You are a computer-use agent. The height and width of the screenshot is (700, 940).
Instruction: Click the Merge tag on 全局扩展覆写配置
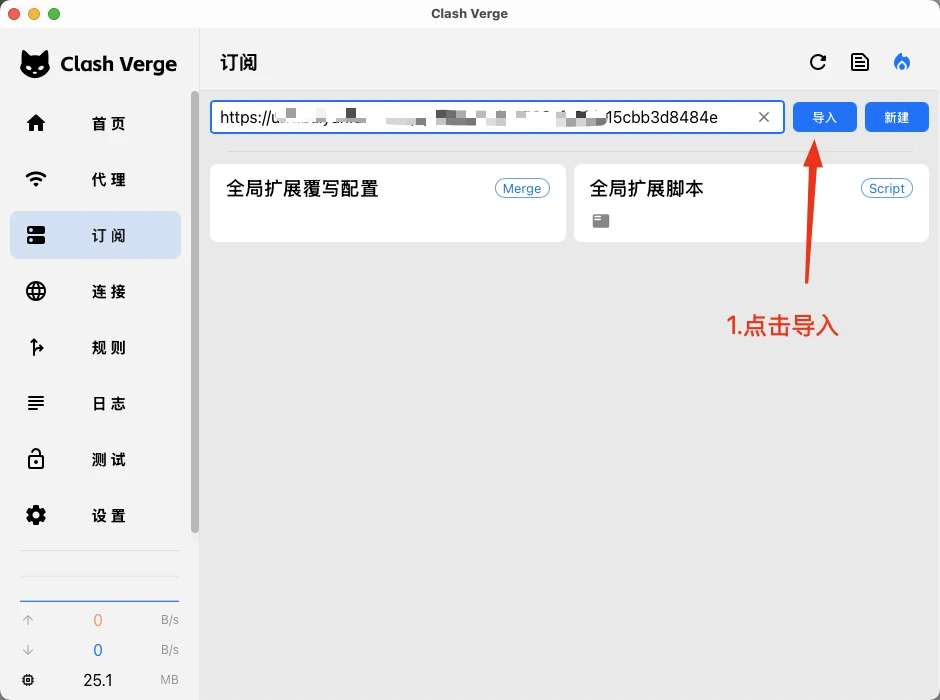[x=522, y=188]
